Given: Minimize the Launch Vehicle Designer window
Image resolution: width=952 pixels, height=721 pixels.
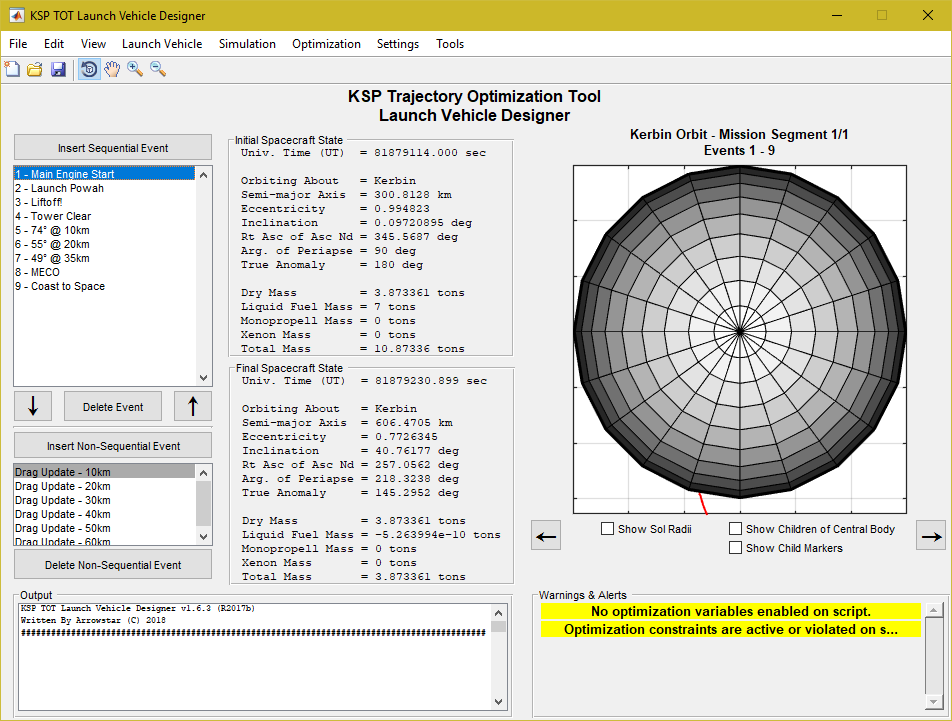Looking at the screenshot, I should pyautogui.click(x=837, y=15).
